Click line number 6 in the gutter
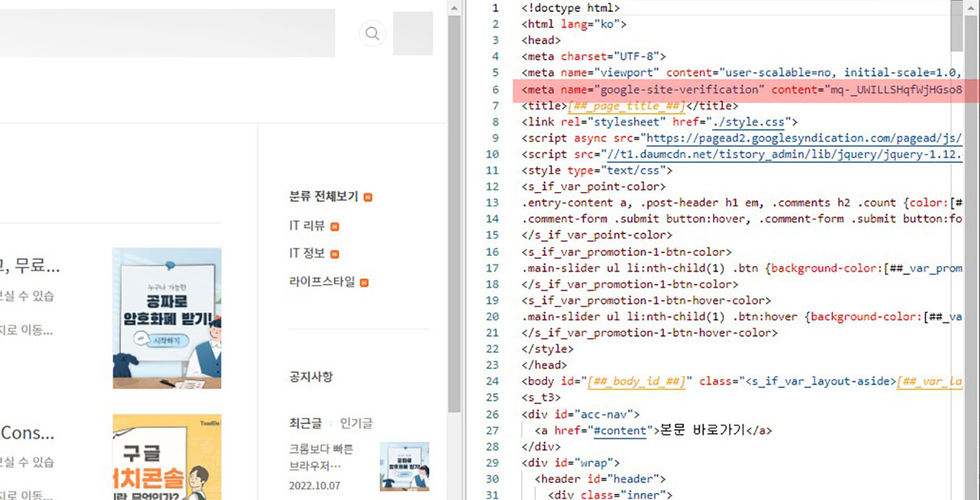 pos(495,90)
